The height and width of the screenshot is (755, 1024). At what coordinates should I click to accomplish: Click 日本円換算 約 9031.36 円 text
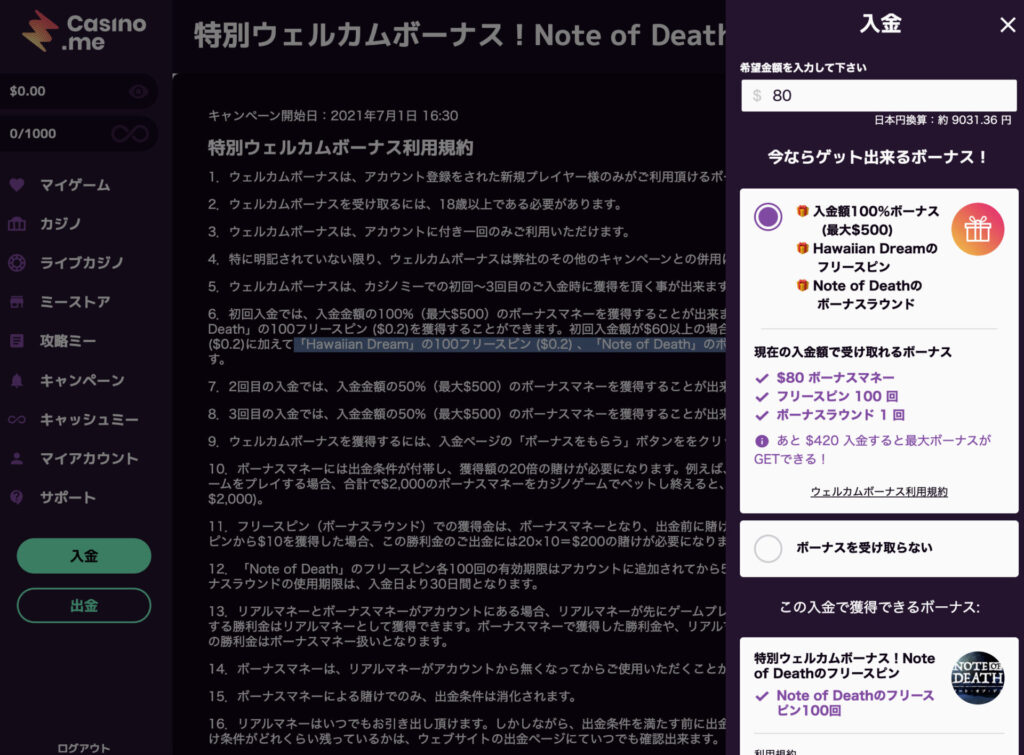(x=942, y=120)
